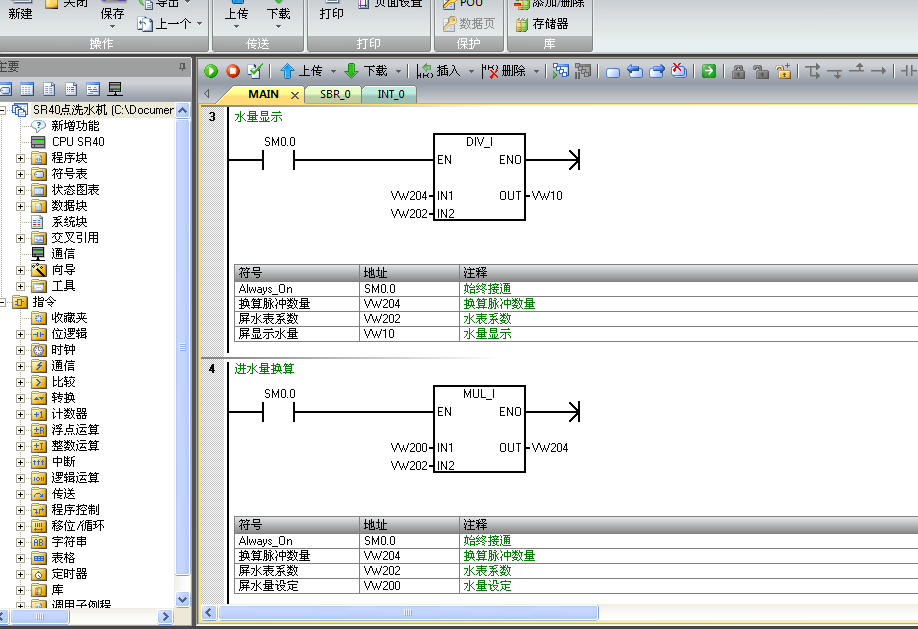The width and height of the screenshot is (918, 629).
Task: Select 系统块 in project tree
Action: (x=69, y=222)
